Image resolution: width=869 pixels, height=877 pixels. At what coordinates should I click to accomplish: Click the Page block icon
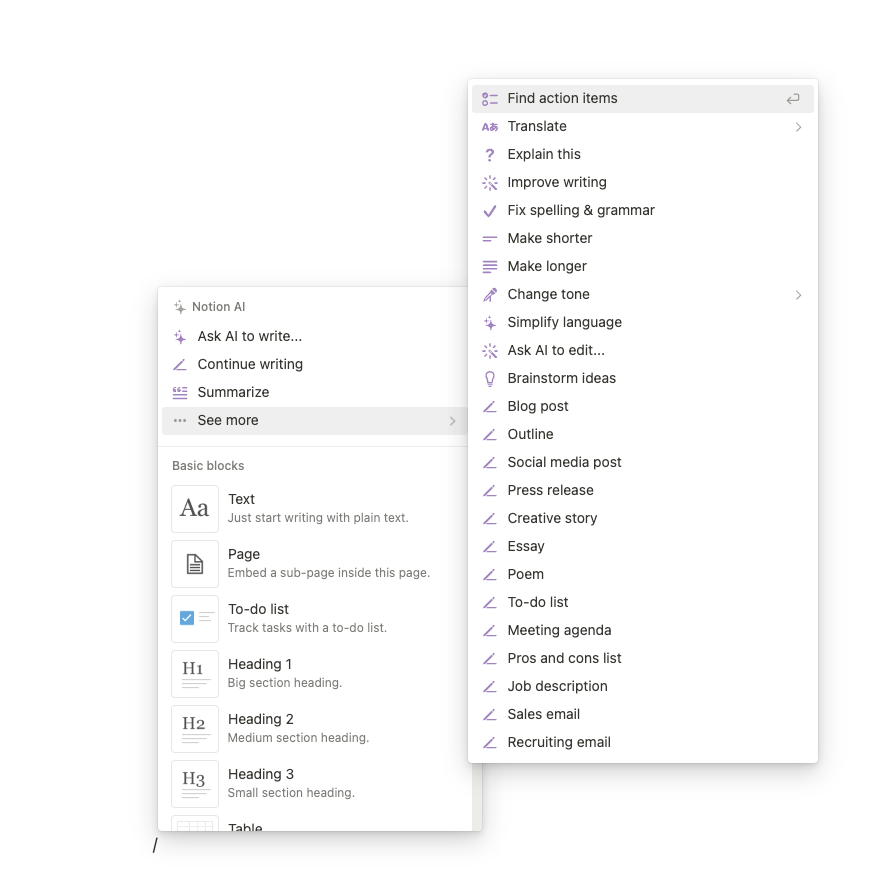[x=194, y=563]
